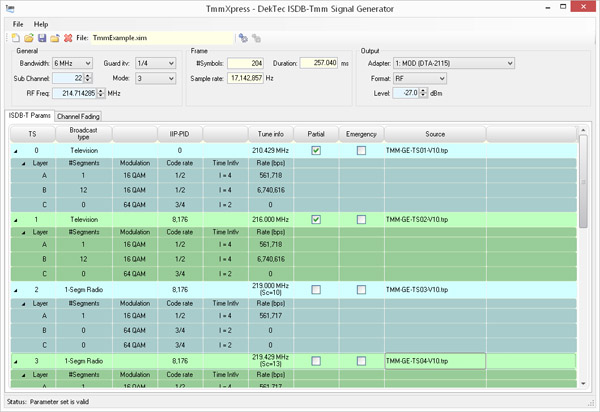The image size is (600, 412).
Task: Open the Guard itv dropdown
Action: (155, 63)
